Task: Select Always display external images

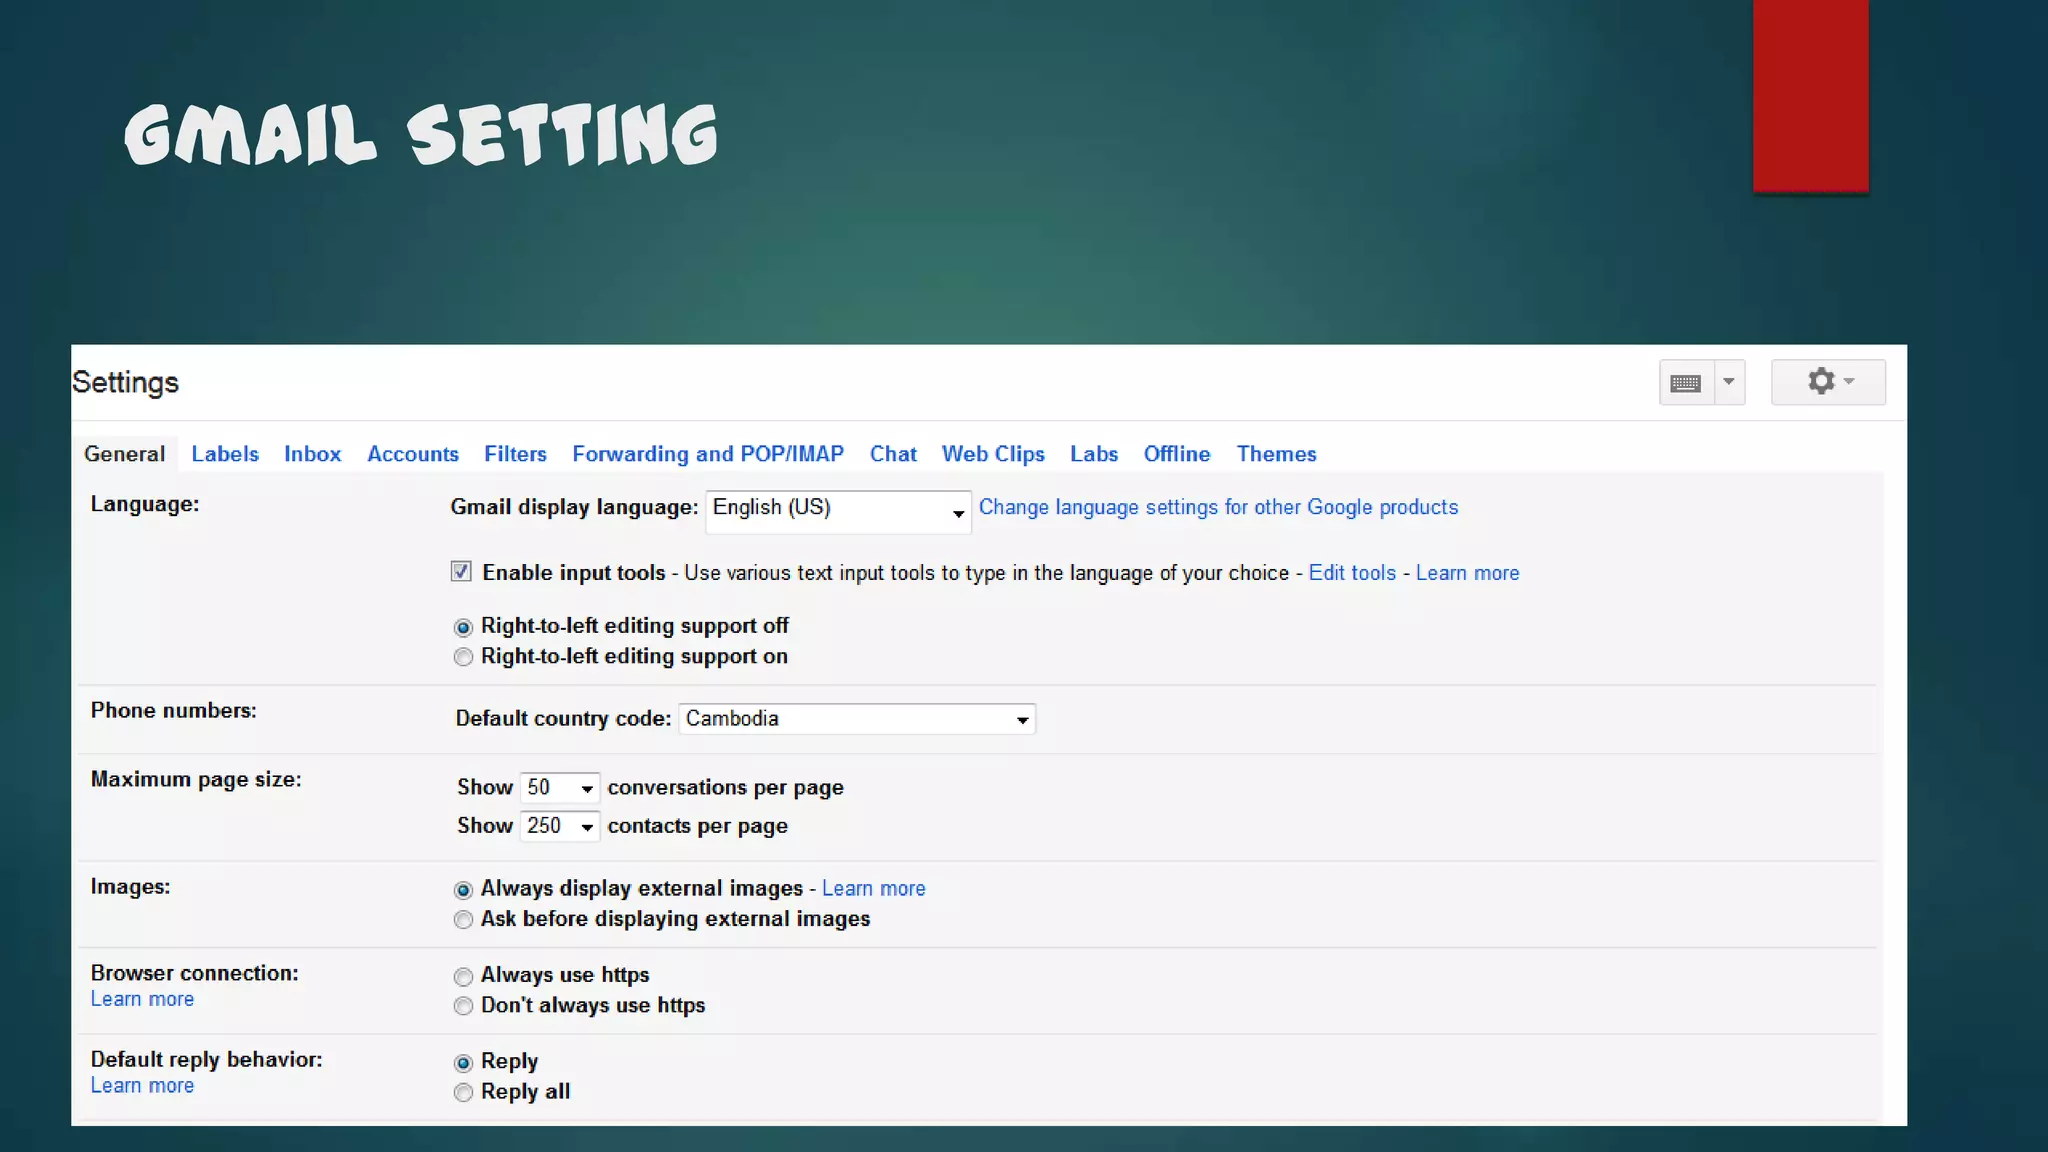Action: [463, 890]
